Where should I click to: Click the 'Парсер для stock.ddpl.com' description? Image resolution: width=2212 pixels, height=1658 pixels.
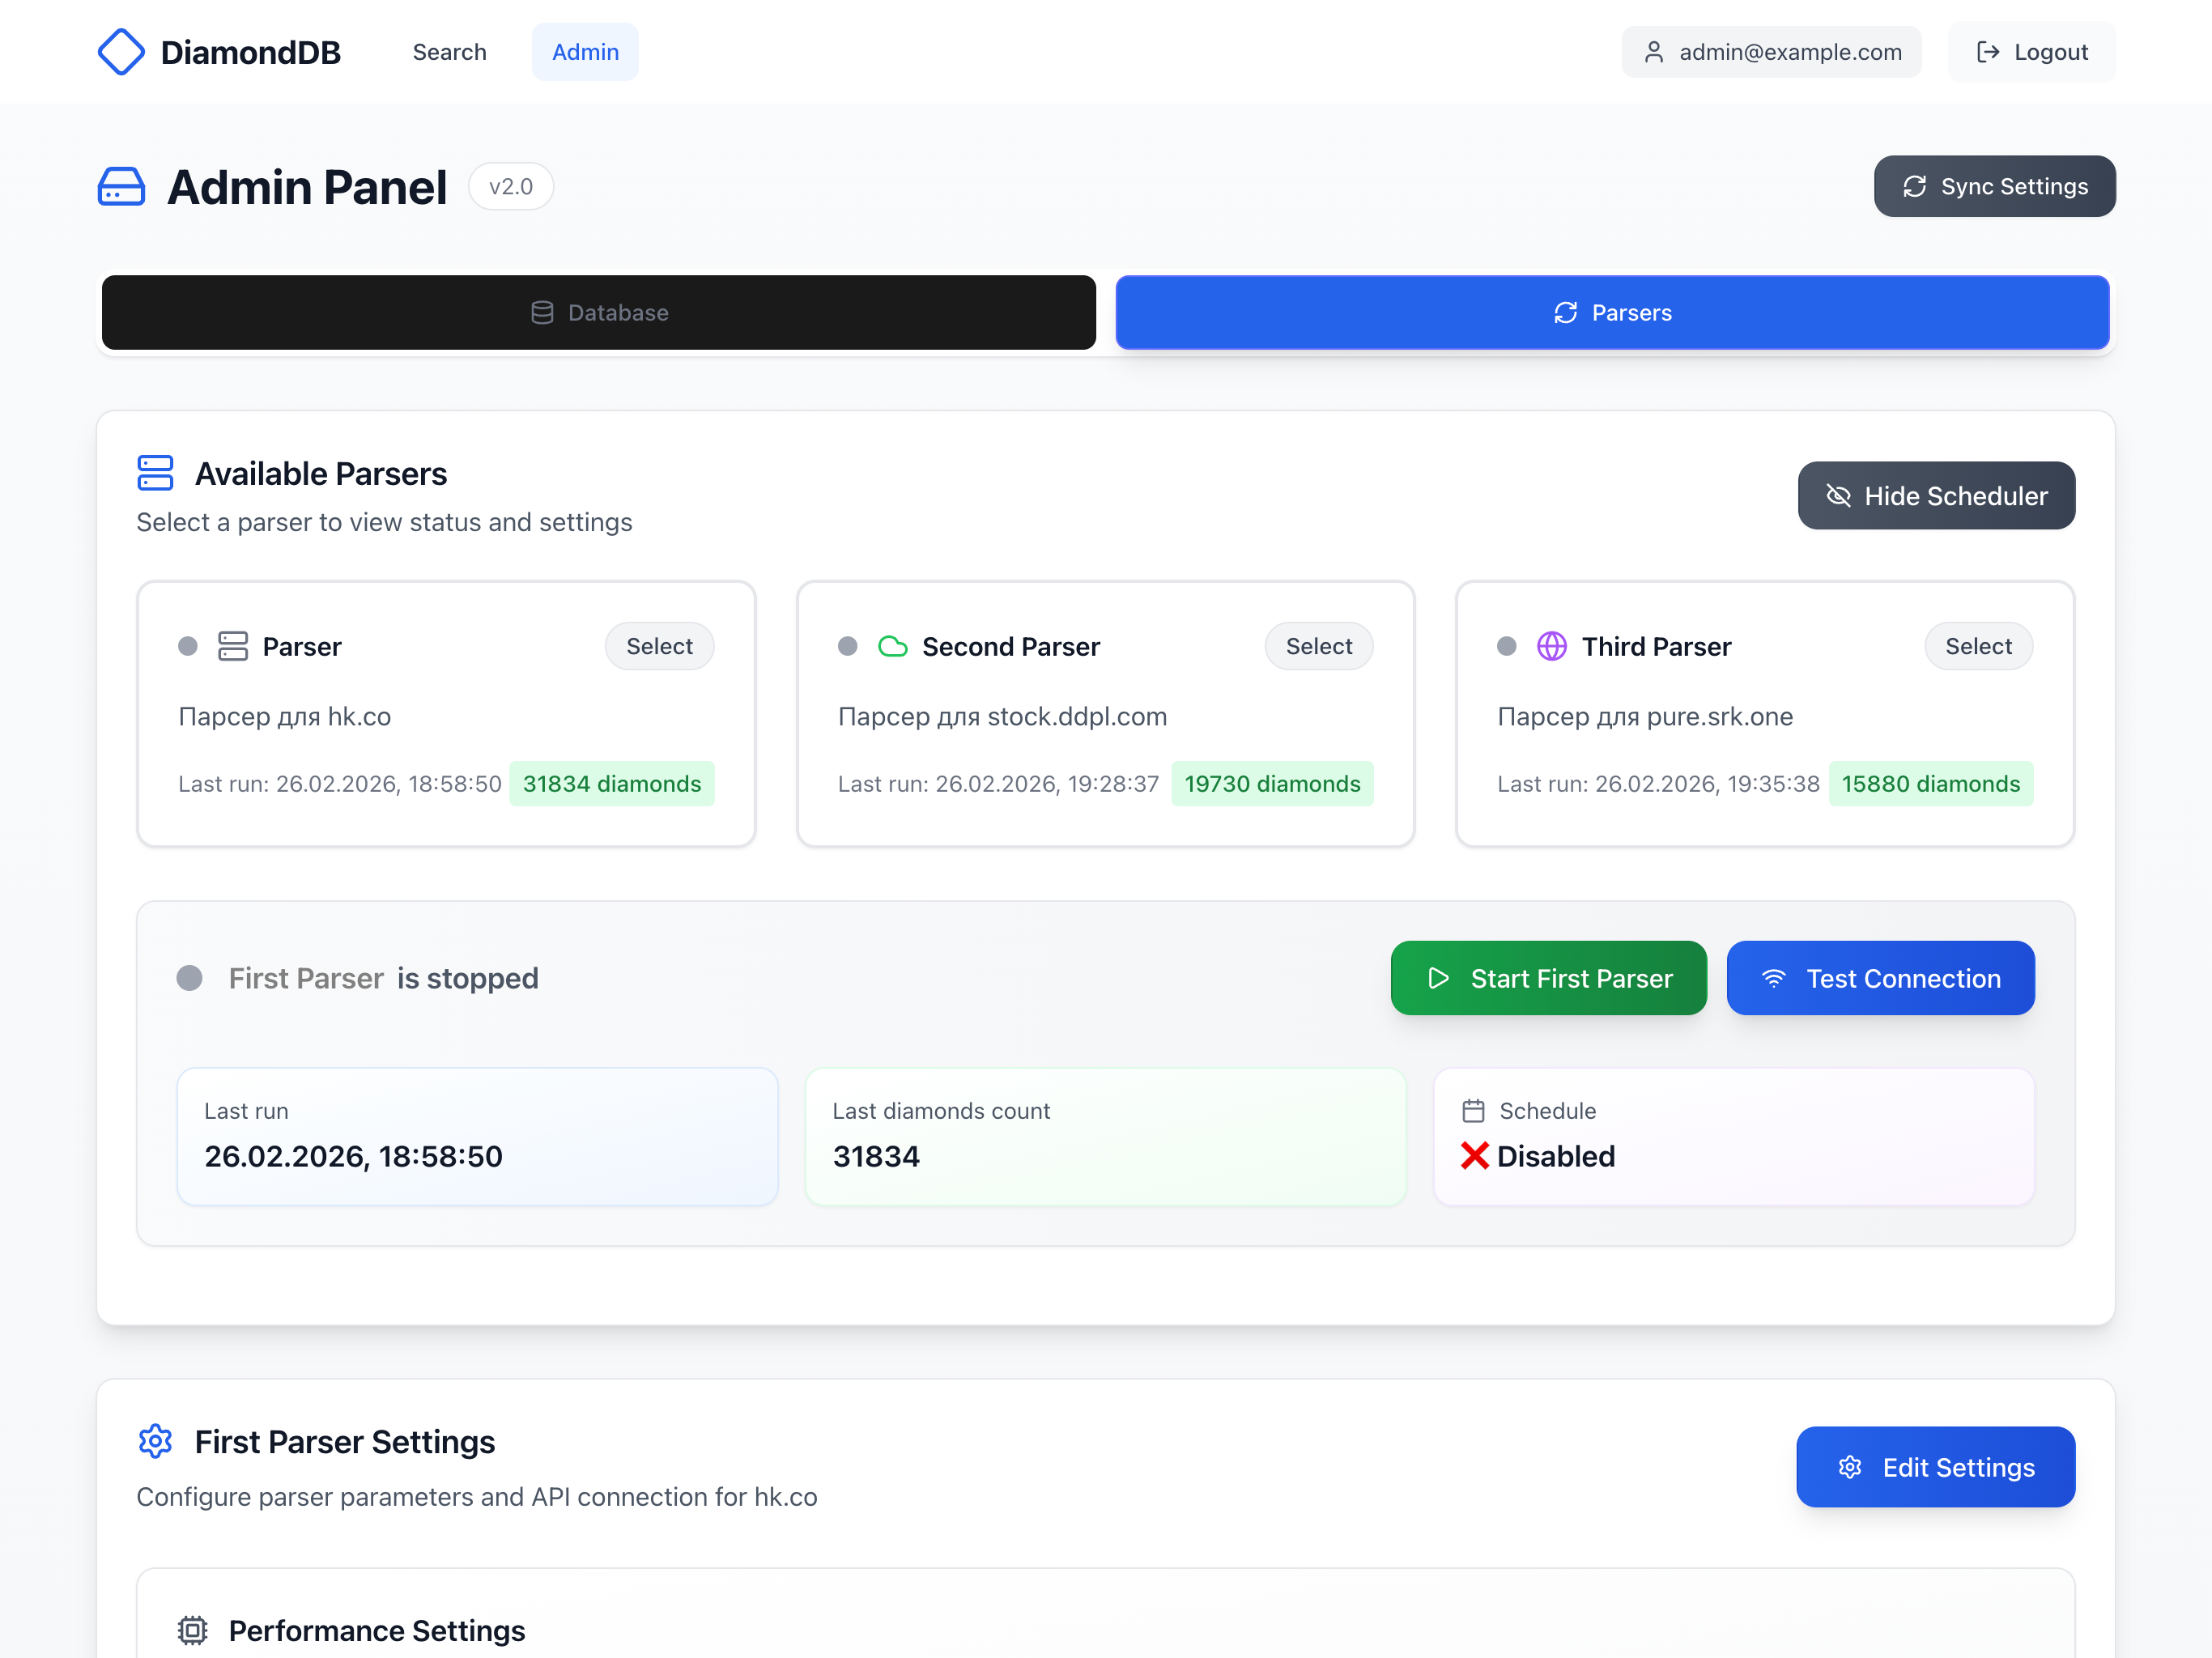pyautogui.click(x=1002, y=717)
